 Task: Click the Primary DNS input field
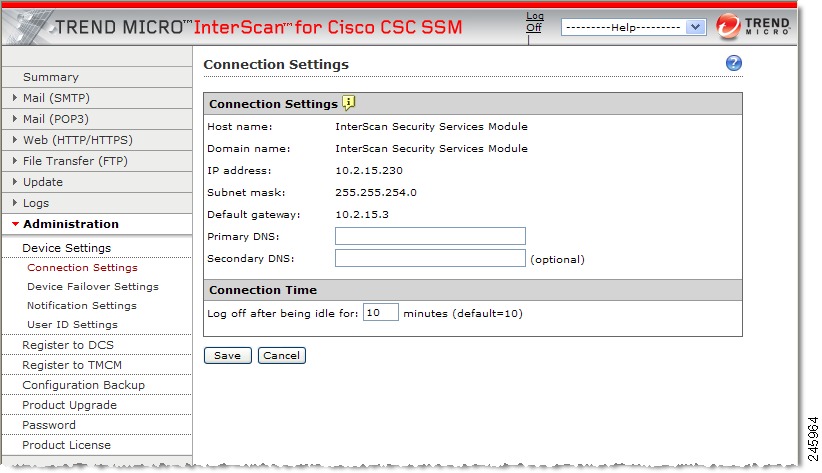click(430, 236)
